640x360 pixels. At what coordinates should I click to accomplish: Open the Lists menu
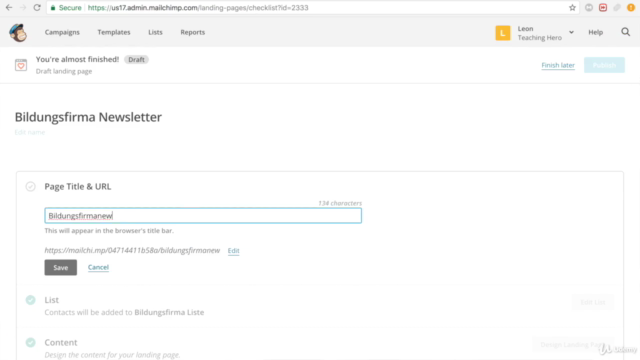pos(155,32)
